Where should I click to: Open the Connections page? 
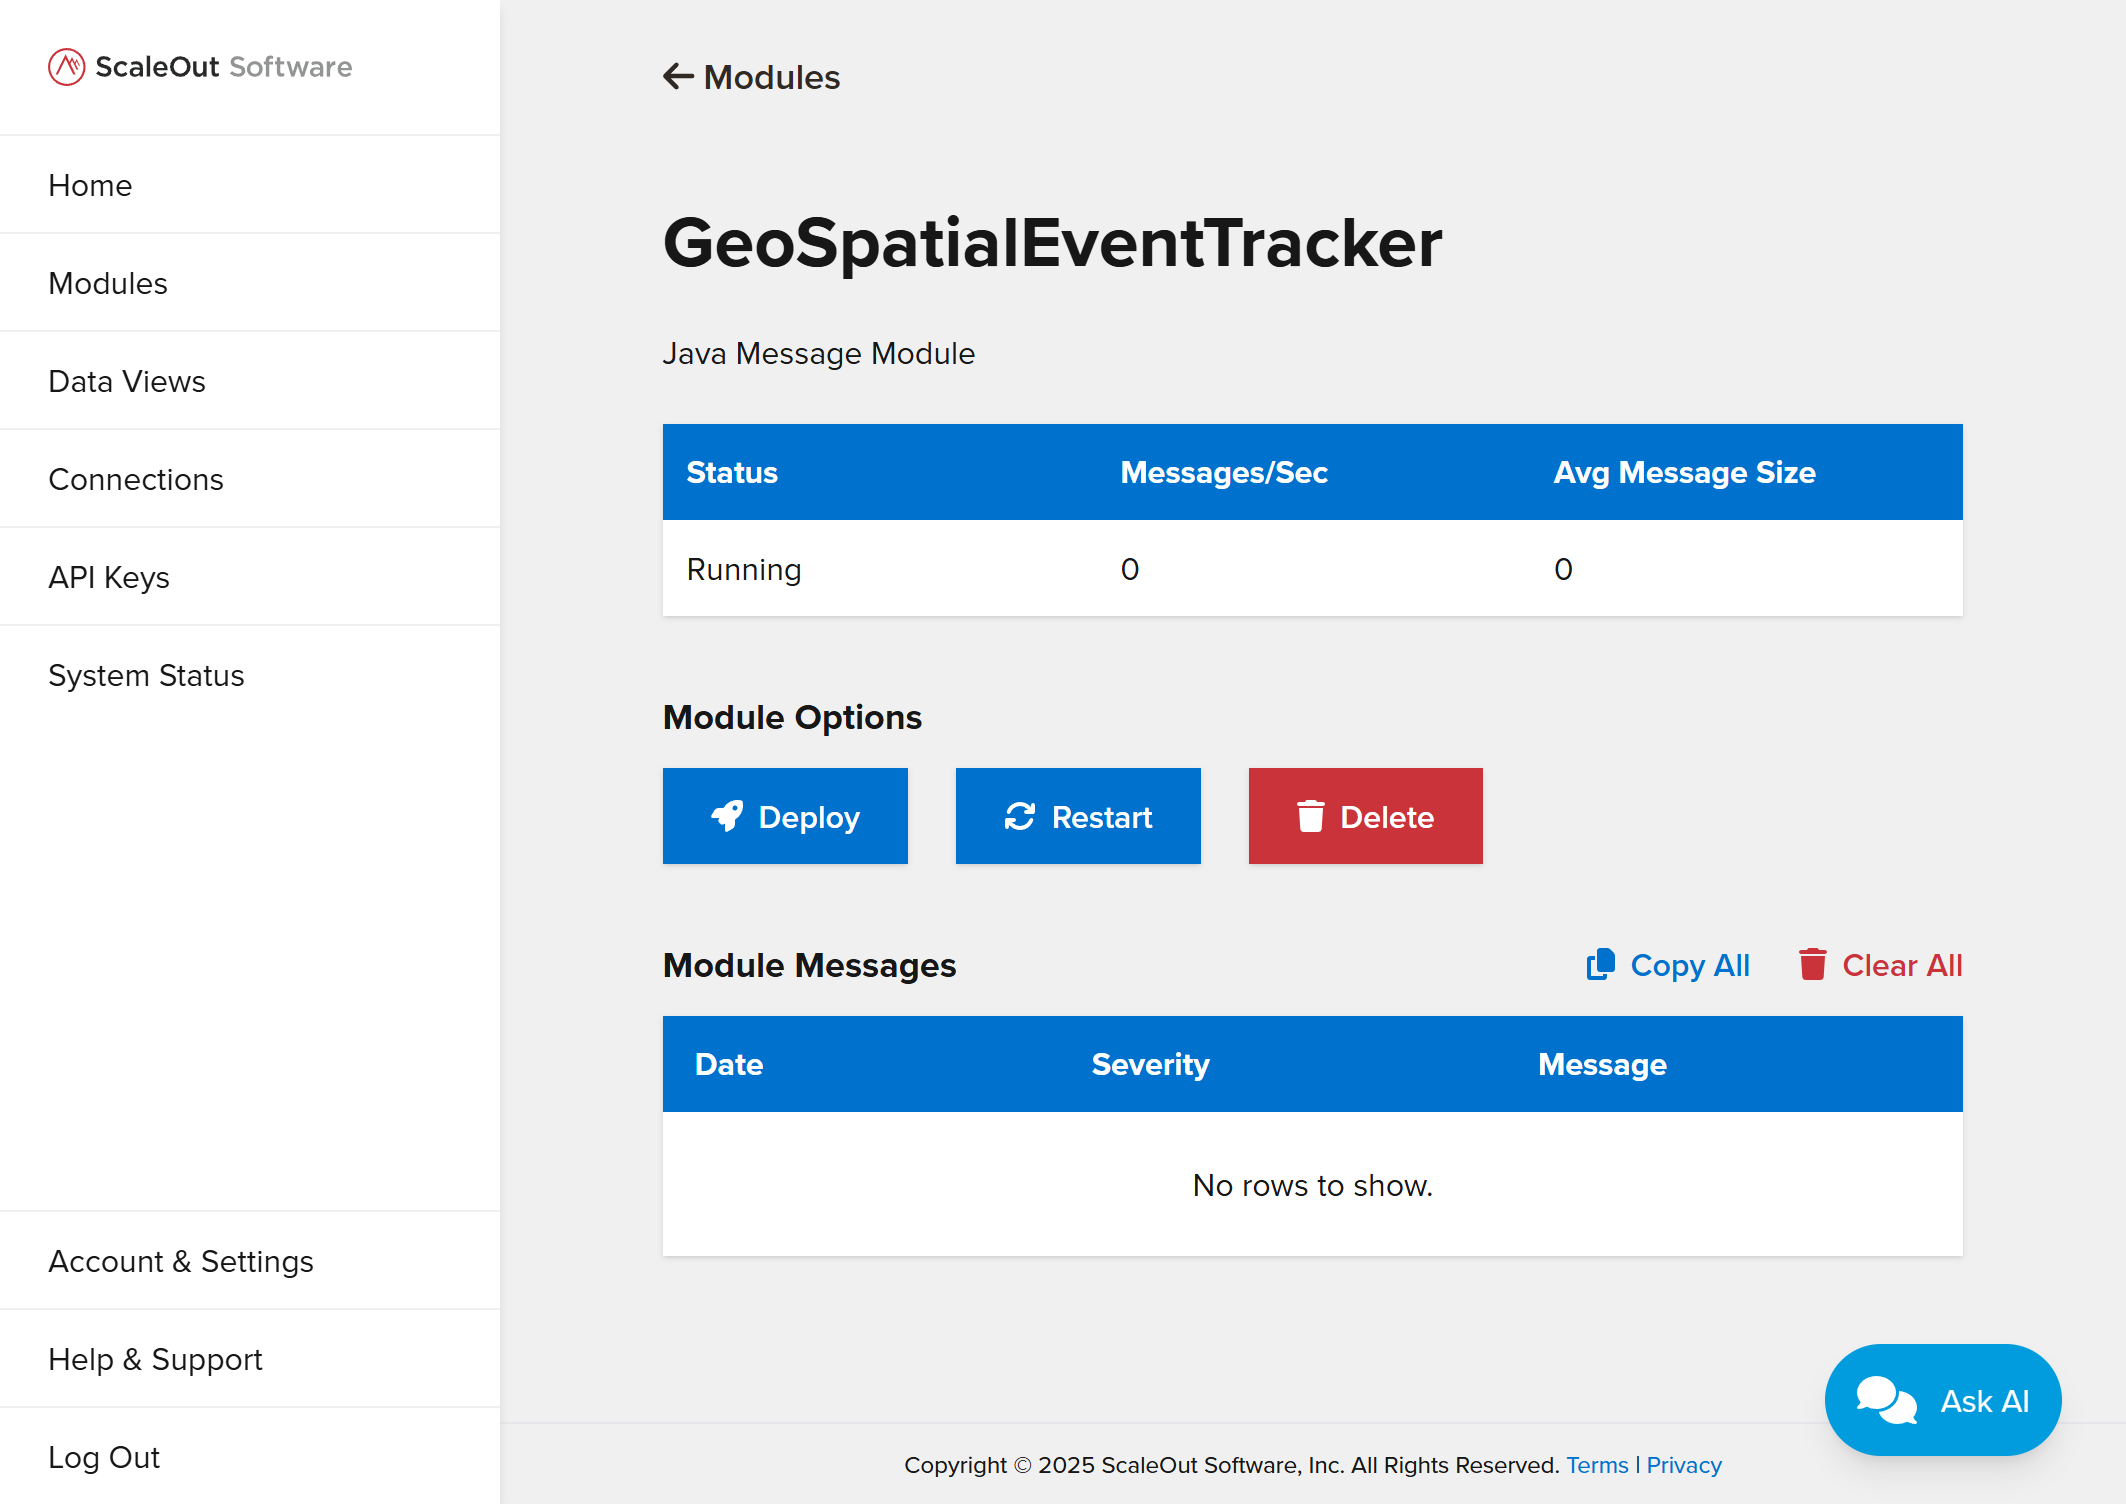tap(136, 479)
